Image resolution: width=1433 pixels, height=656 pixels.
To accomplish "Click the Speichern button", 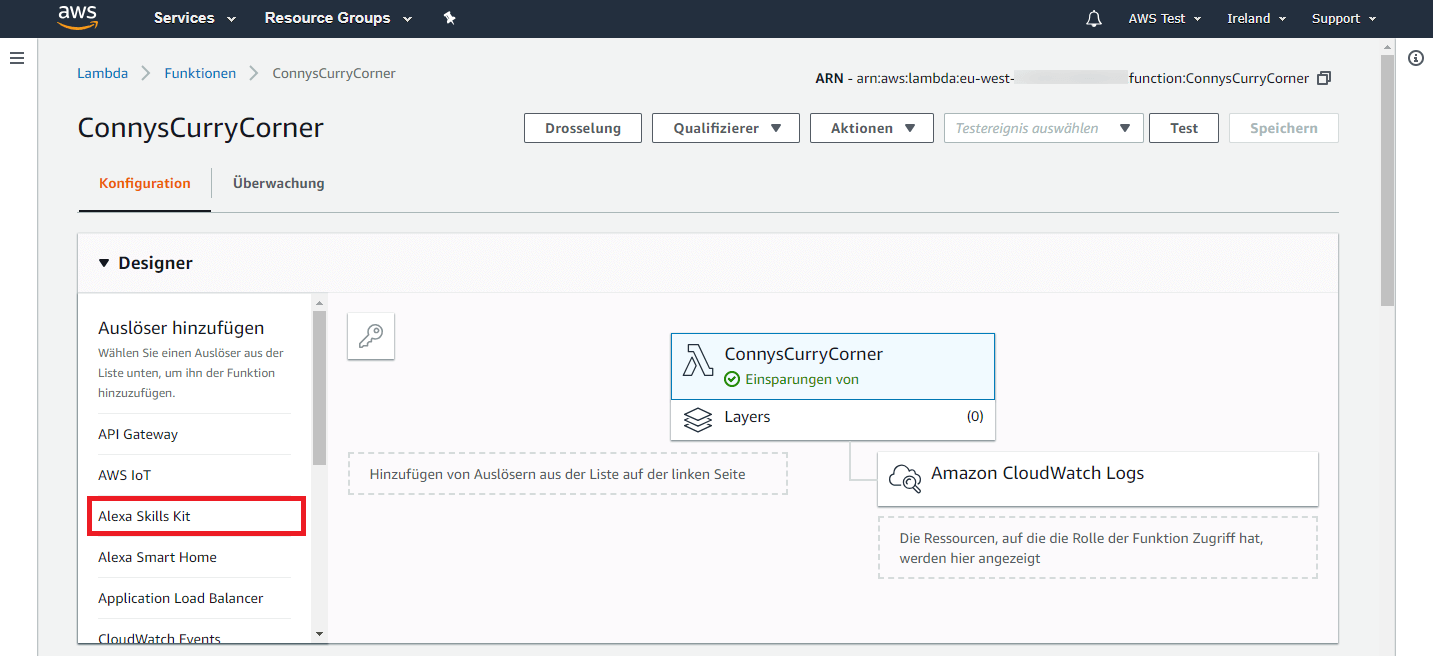I will [x=1283, y=128].
